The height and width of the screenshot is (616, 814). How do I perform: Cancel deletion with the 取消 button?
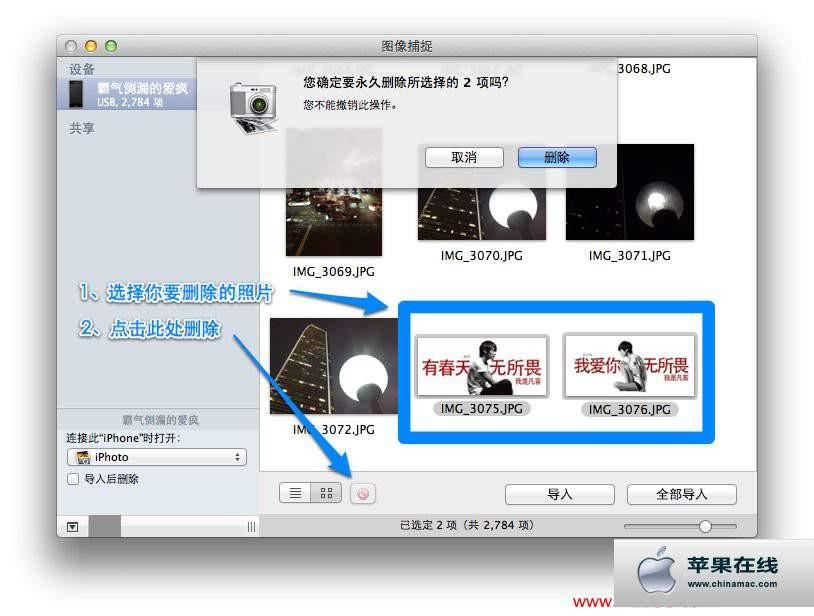pyautogui.click(x=464, y=157)
